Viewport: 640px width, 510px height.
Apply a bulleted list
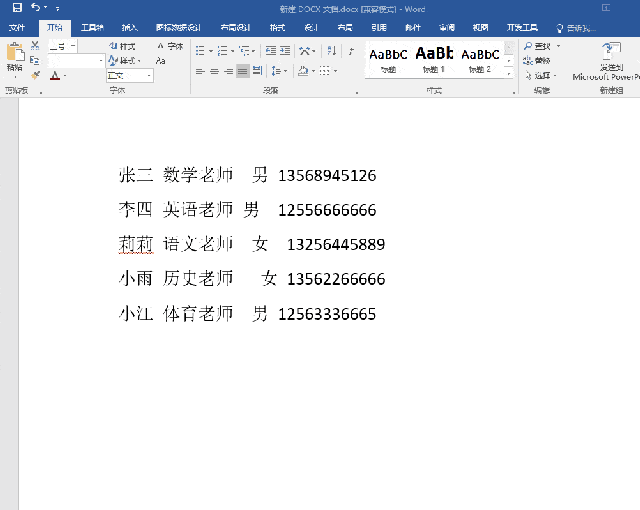click(x=200, y=51)
